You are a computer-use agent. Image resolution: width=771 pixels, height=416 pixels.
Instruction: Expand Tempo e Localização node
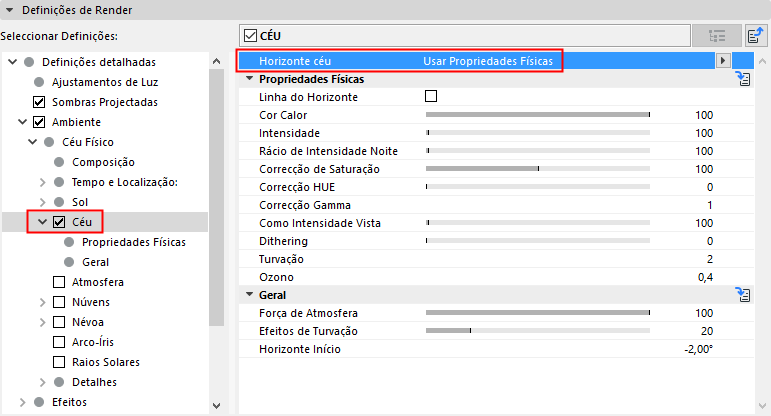(x=43, y=182)
